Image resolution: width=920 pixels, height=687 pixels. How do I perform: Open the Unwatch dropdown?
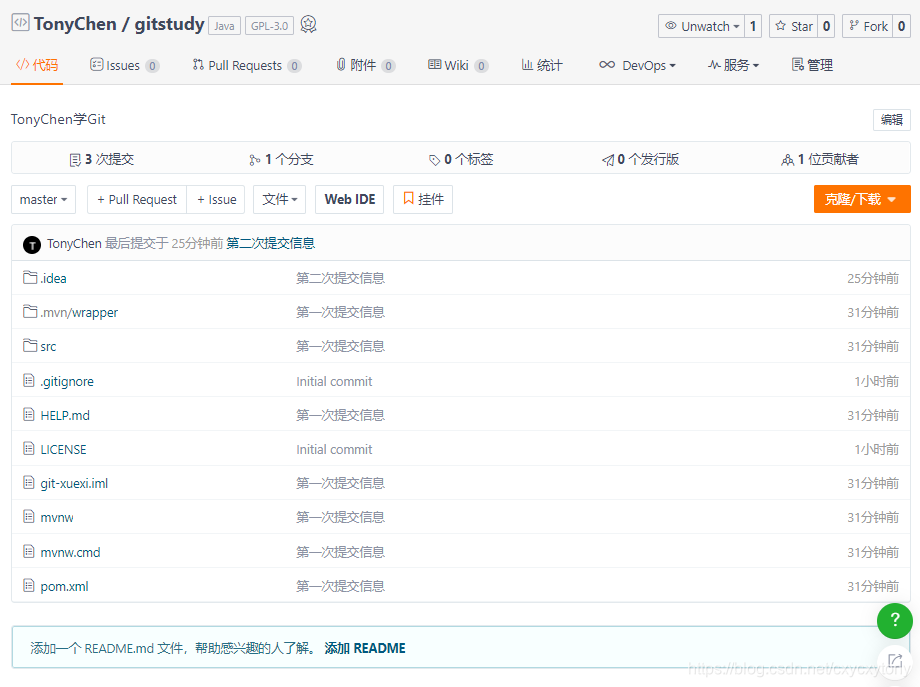pos(702,26)
